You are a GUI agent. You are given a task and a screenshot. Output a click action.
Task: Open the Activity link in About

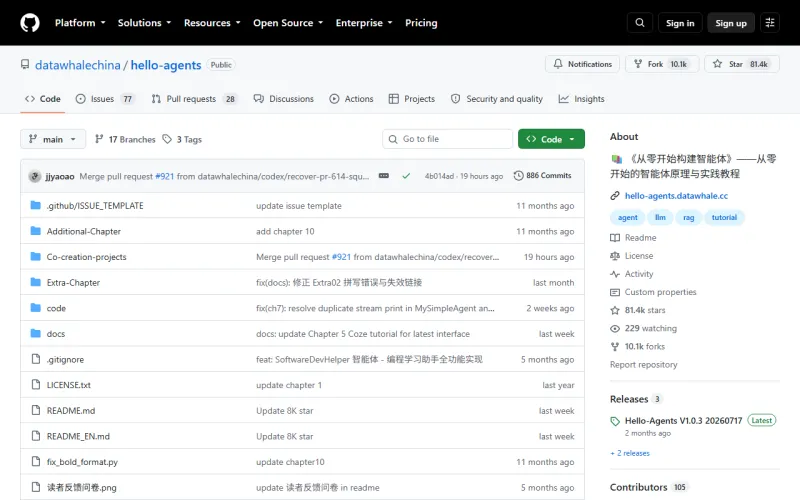coord(632,274)
